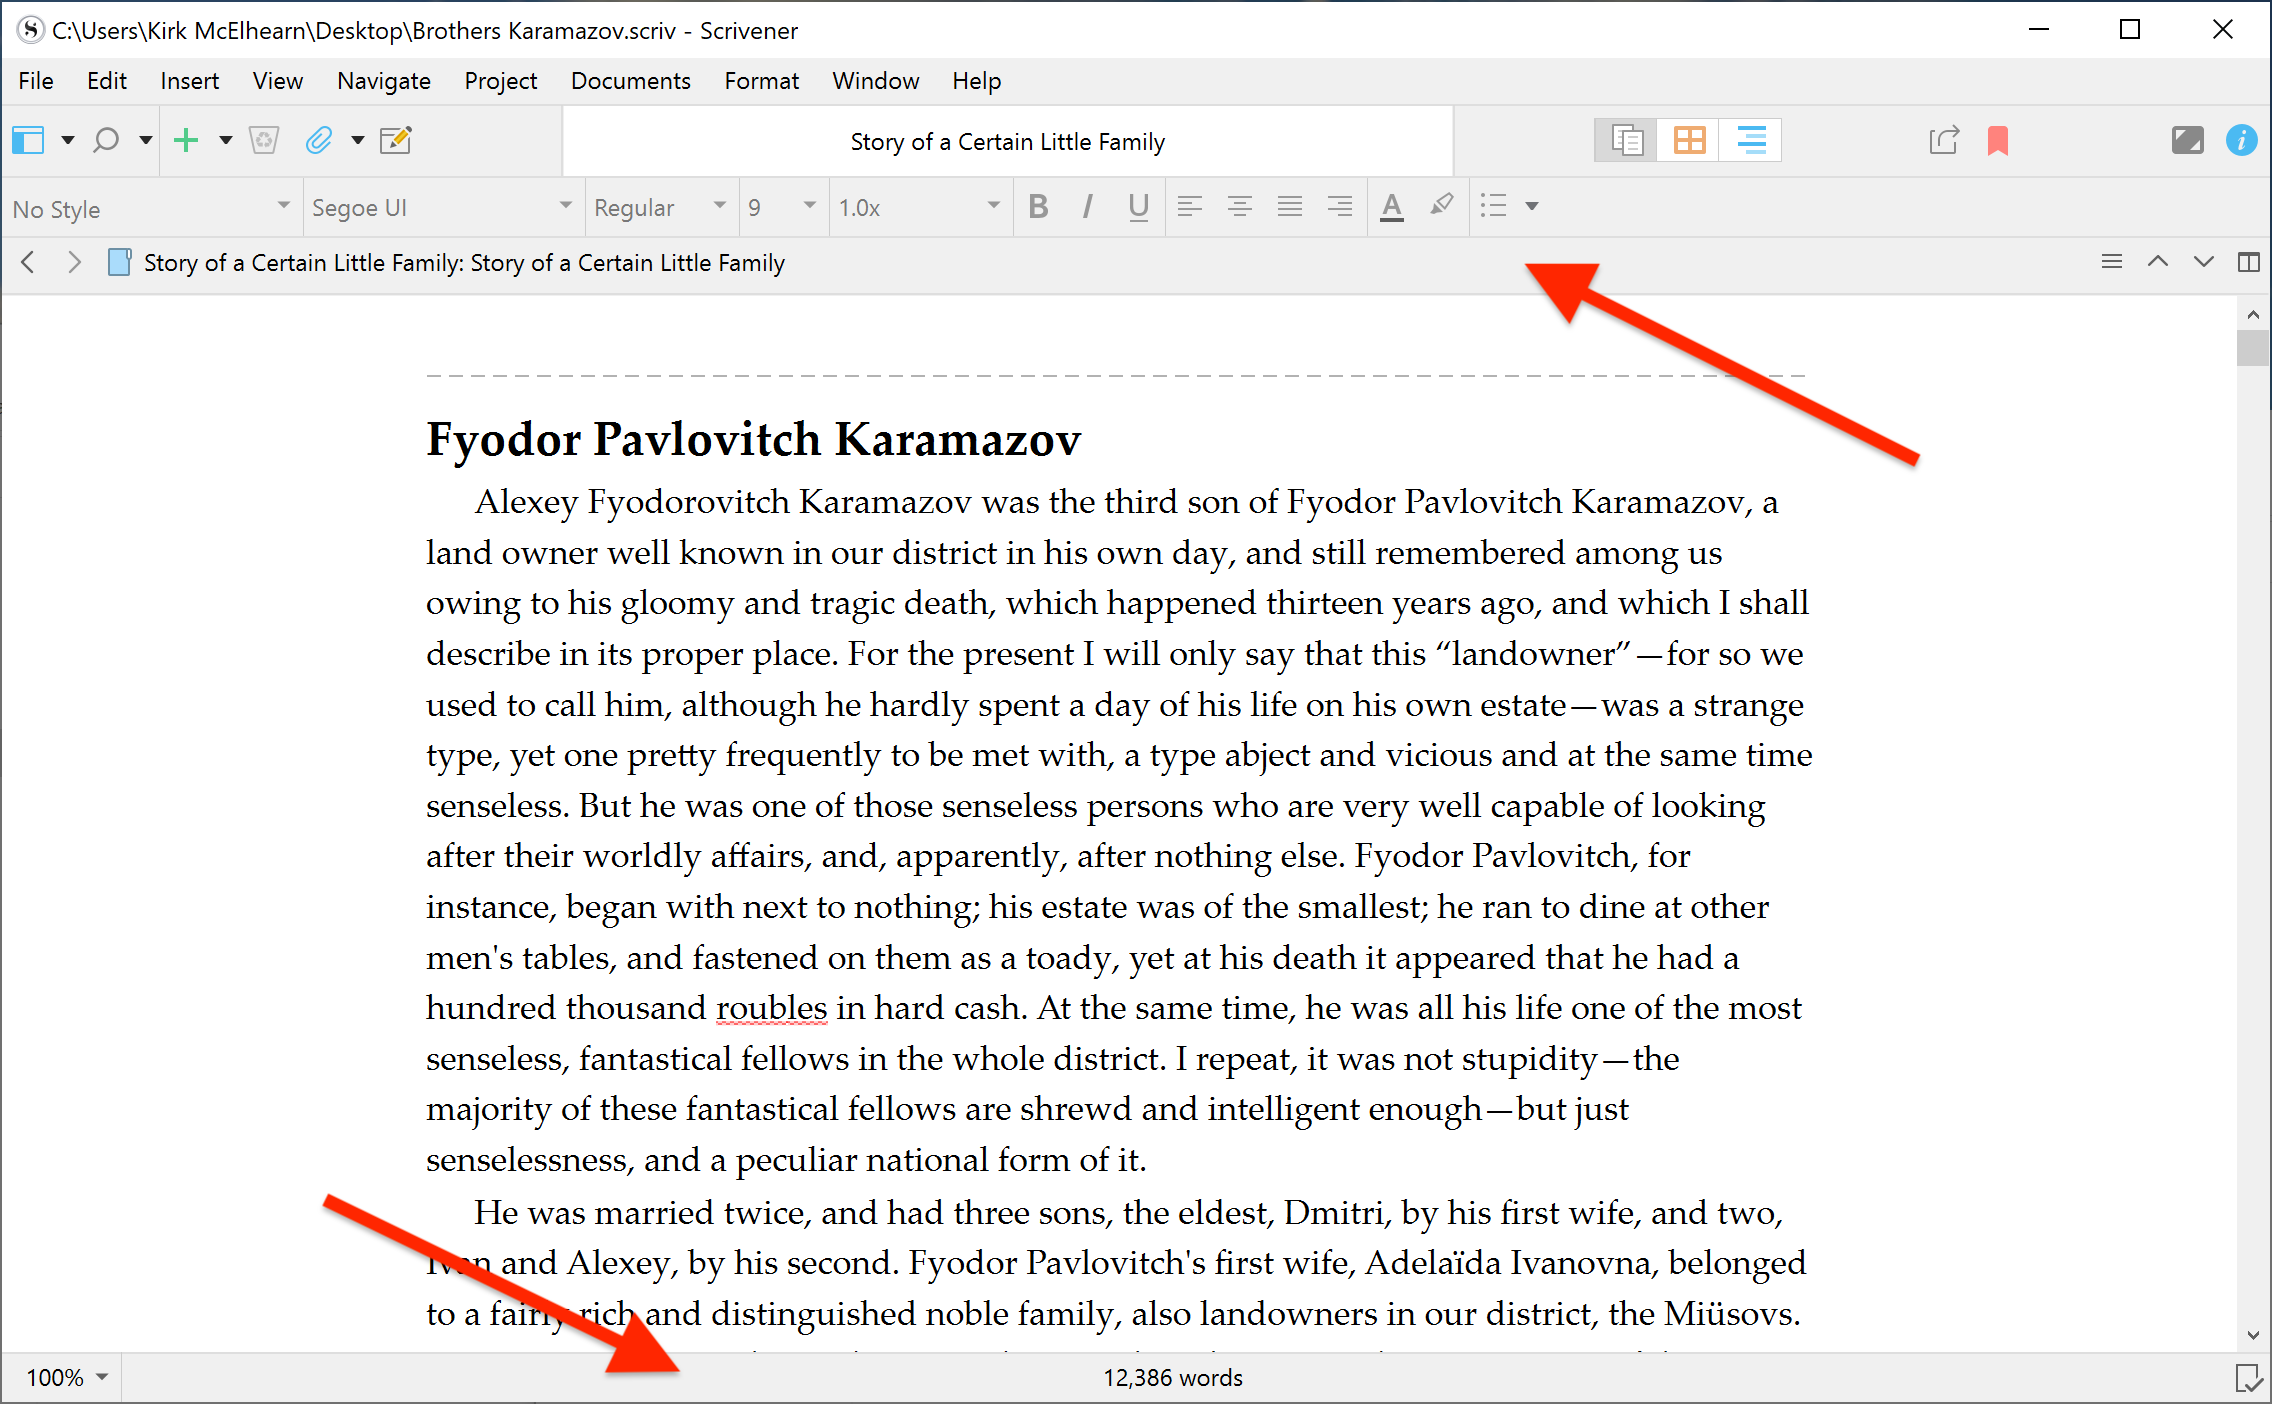The height and width of the screenshot is (1404, 2272).
Task: Click the red Bookmarks icon
Action: [1997, 141]
